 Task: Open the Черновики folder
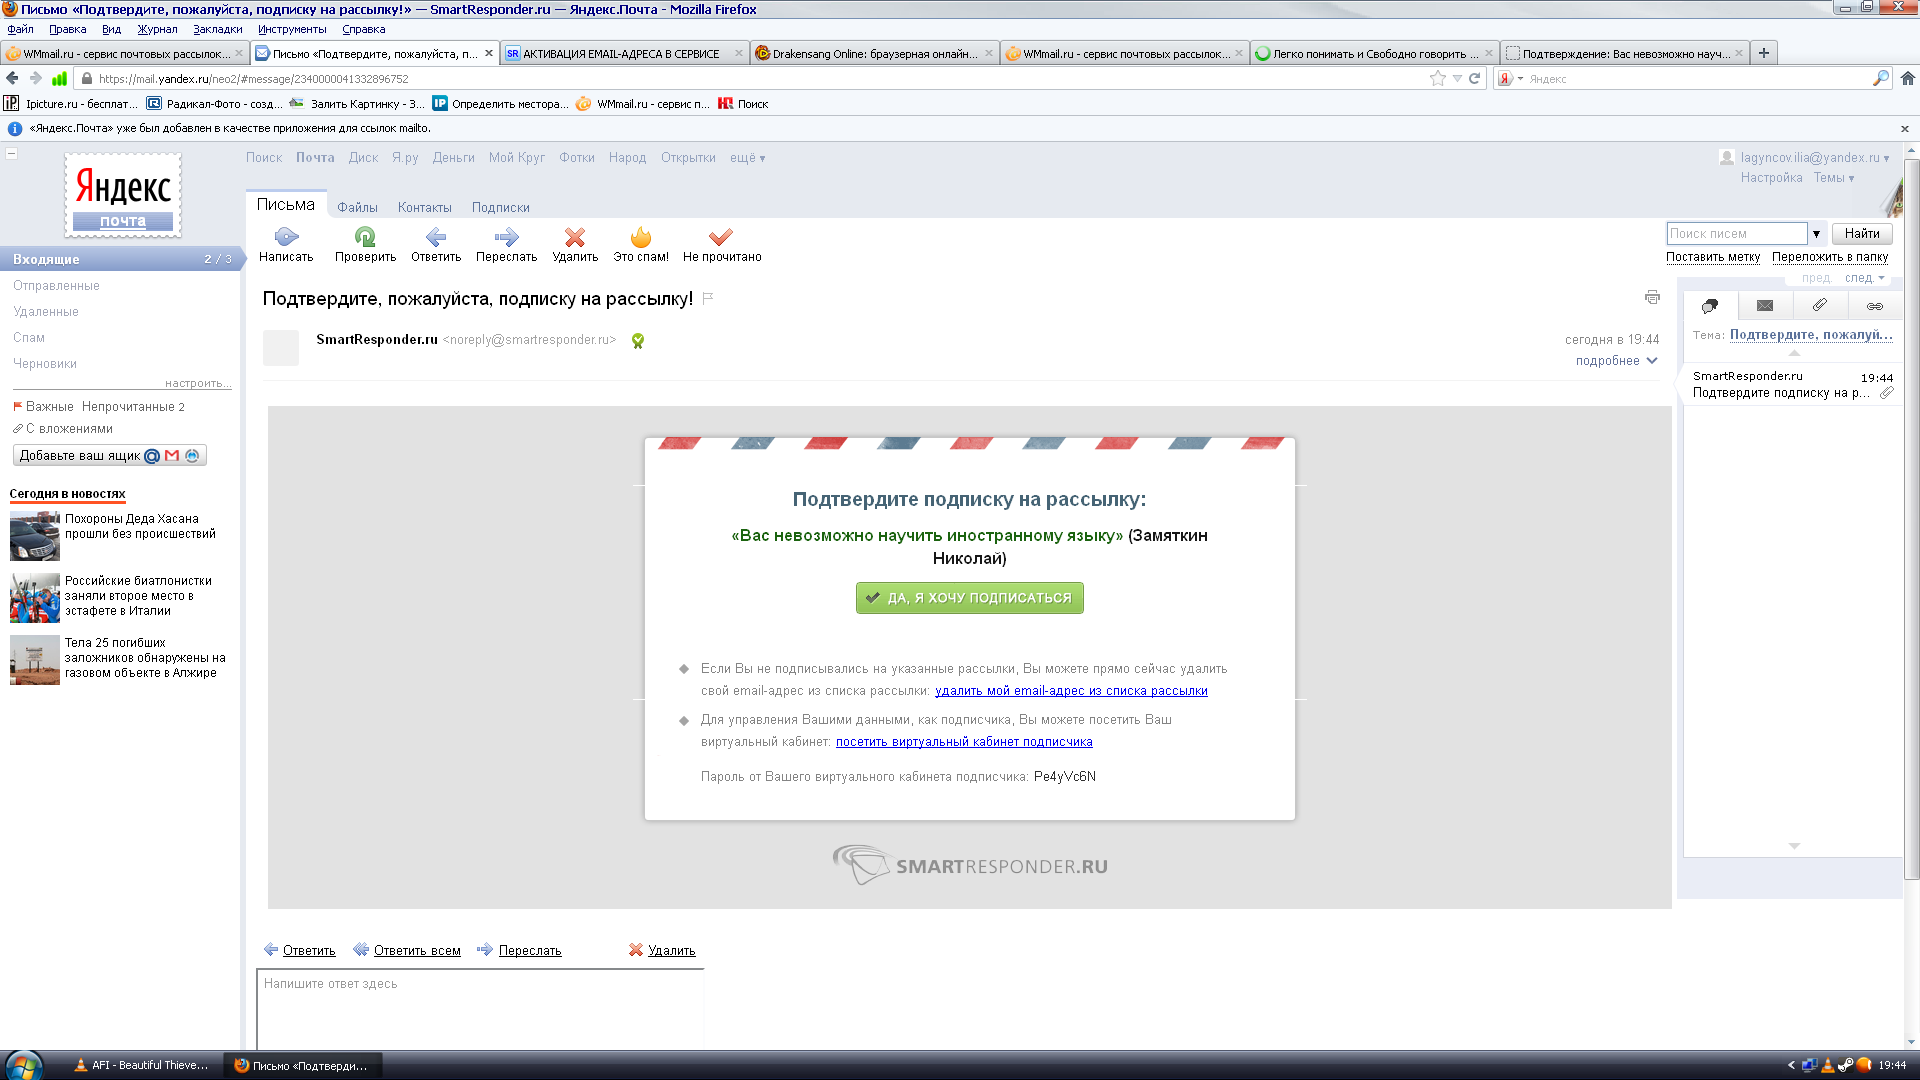45,364
